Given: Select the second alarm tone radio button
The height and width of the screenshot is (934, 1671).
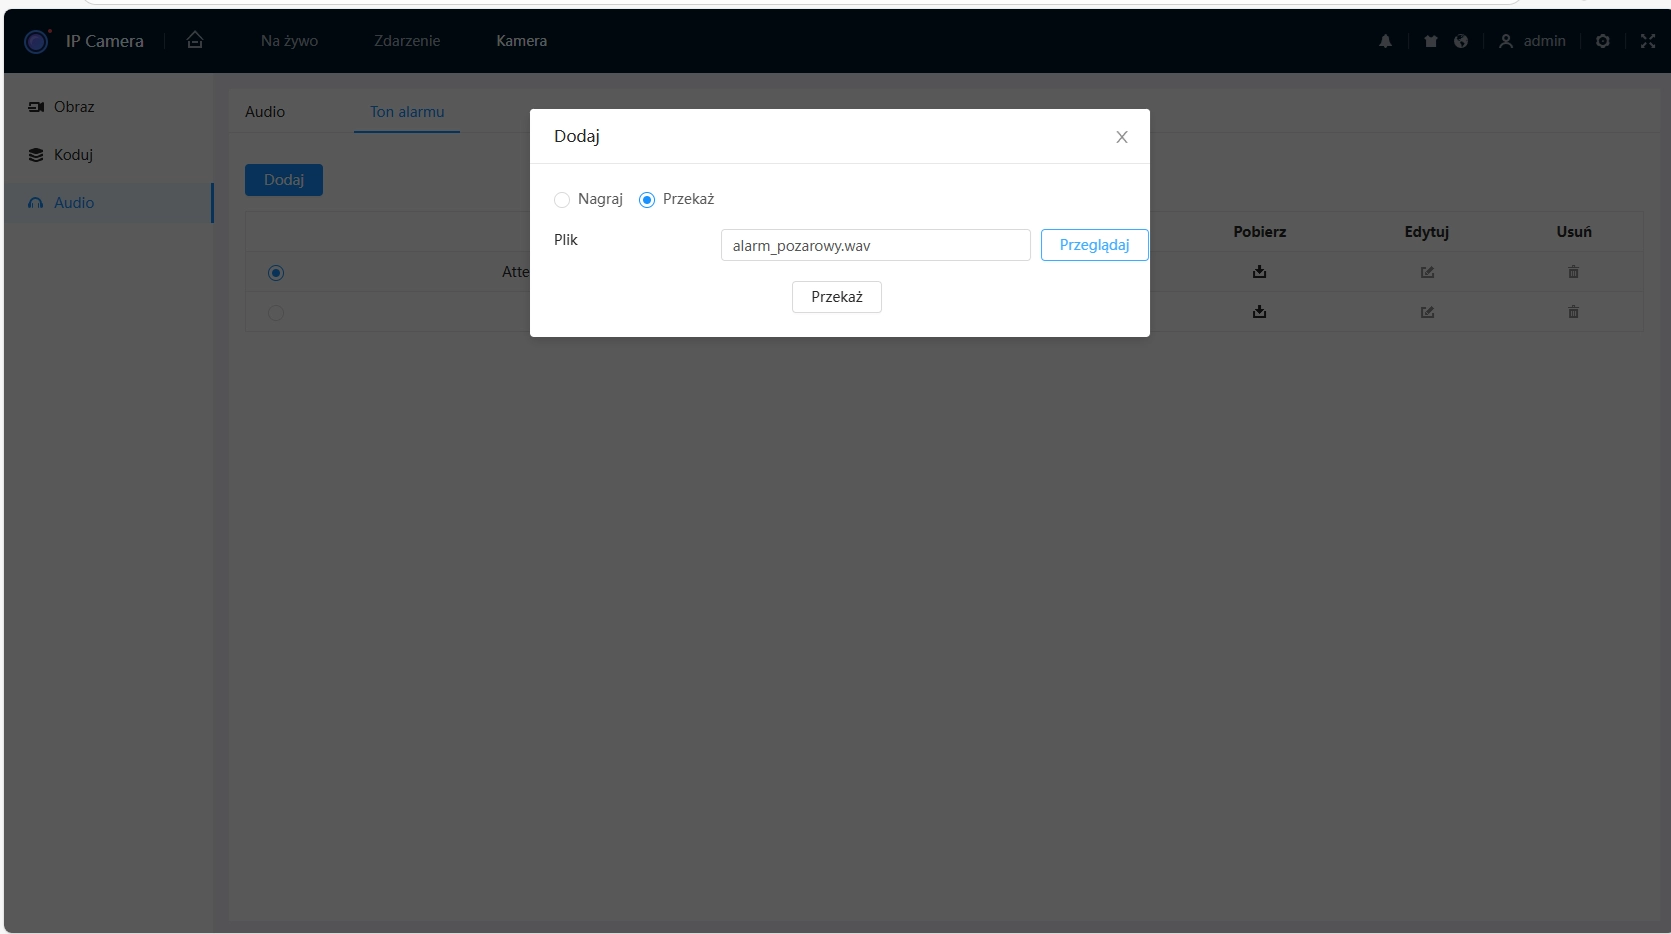Looking at the screenshot, I should (x=276, y=313).
